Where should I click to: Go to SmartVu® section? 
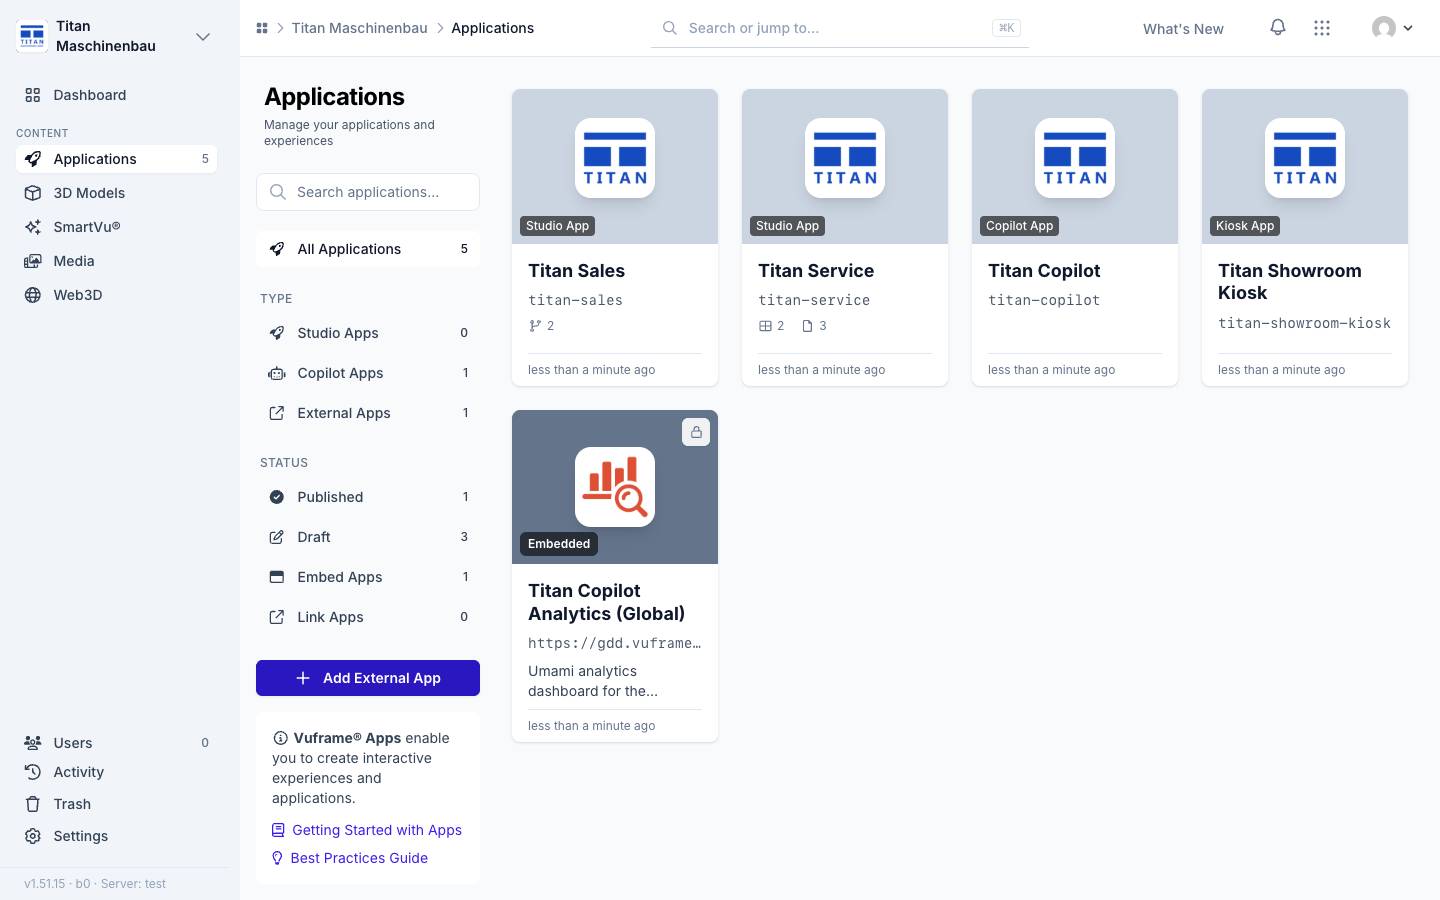(116, 227)
